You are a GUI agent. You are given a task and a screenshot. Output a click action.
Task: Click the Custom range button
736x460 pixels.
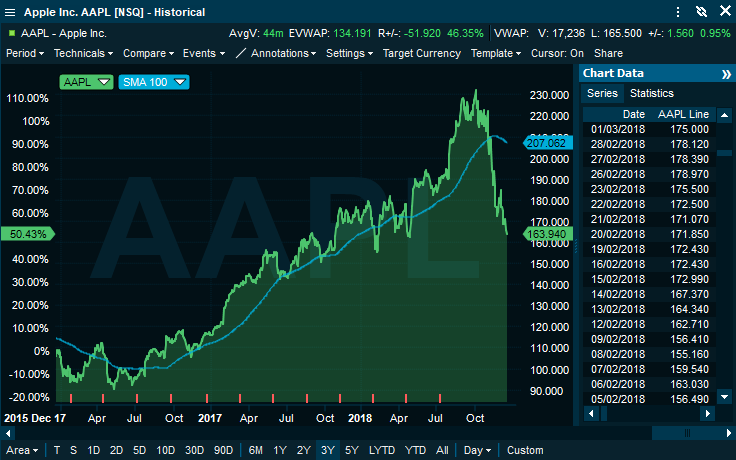(x=525, y=450)
